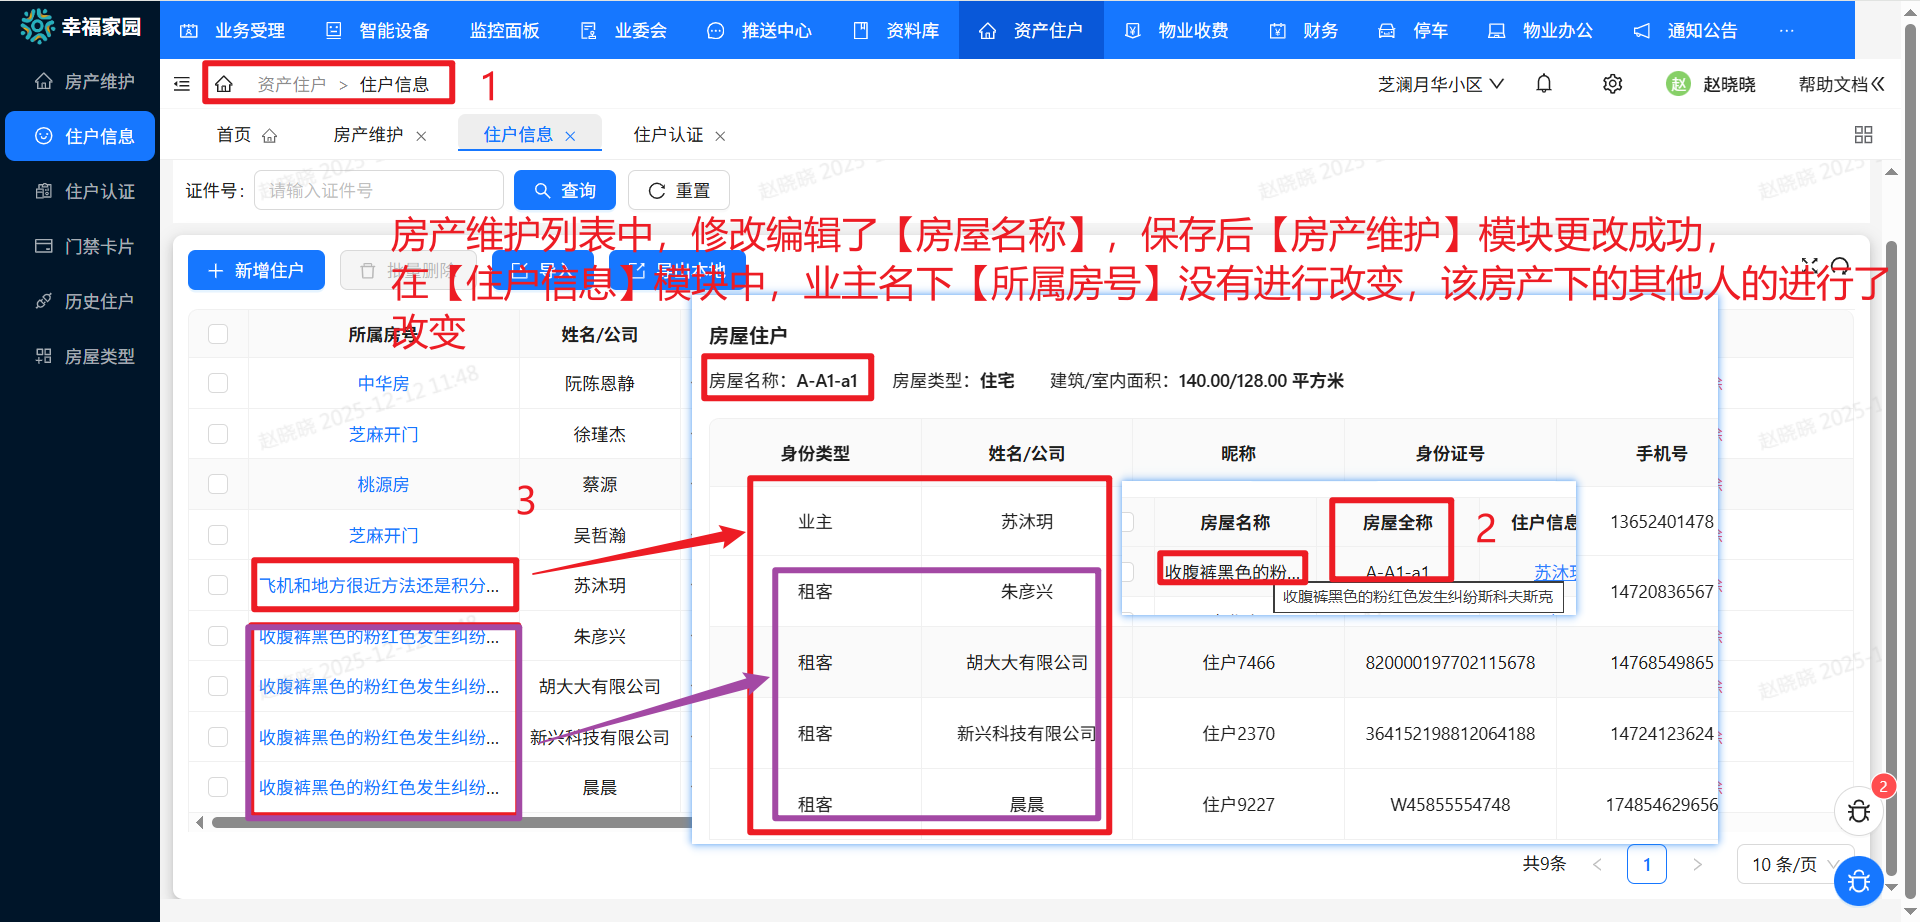Viewport: 1920px width, 922px height.
Task: Open the 中华房 room link
Action: [x=383, y=383]
